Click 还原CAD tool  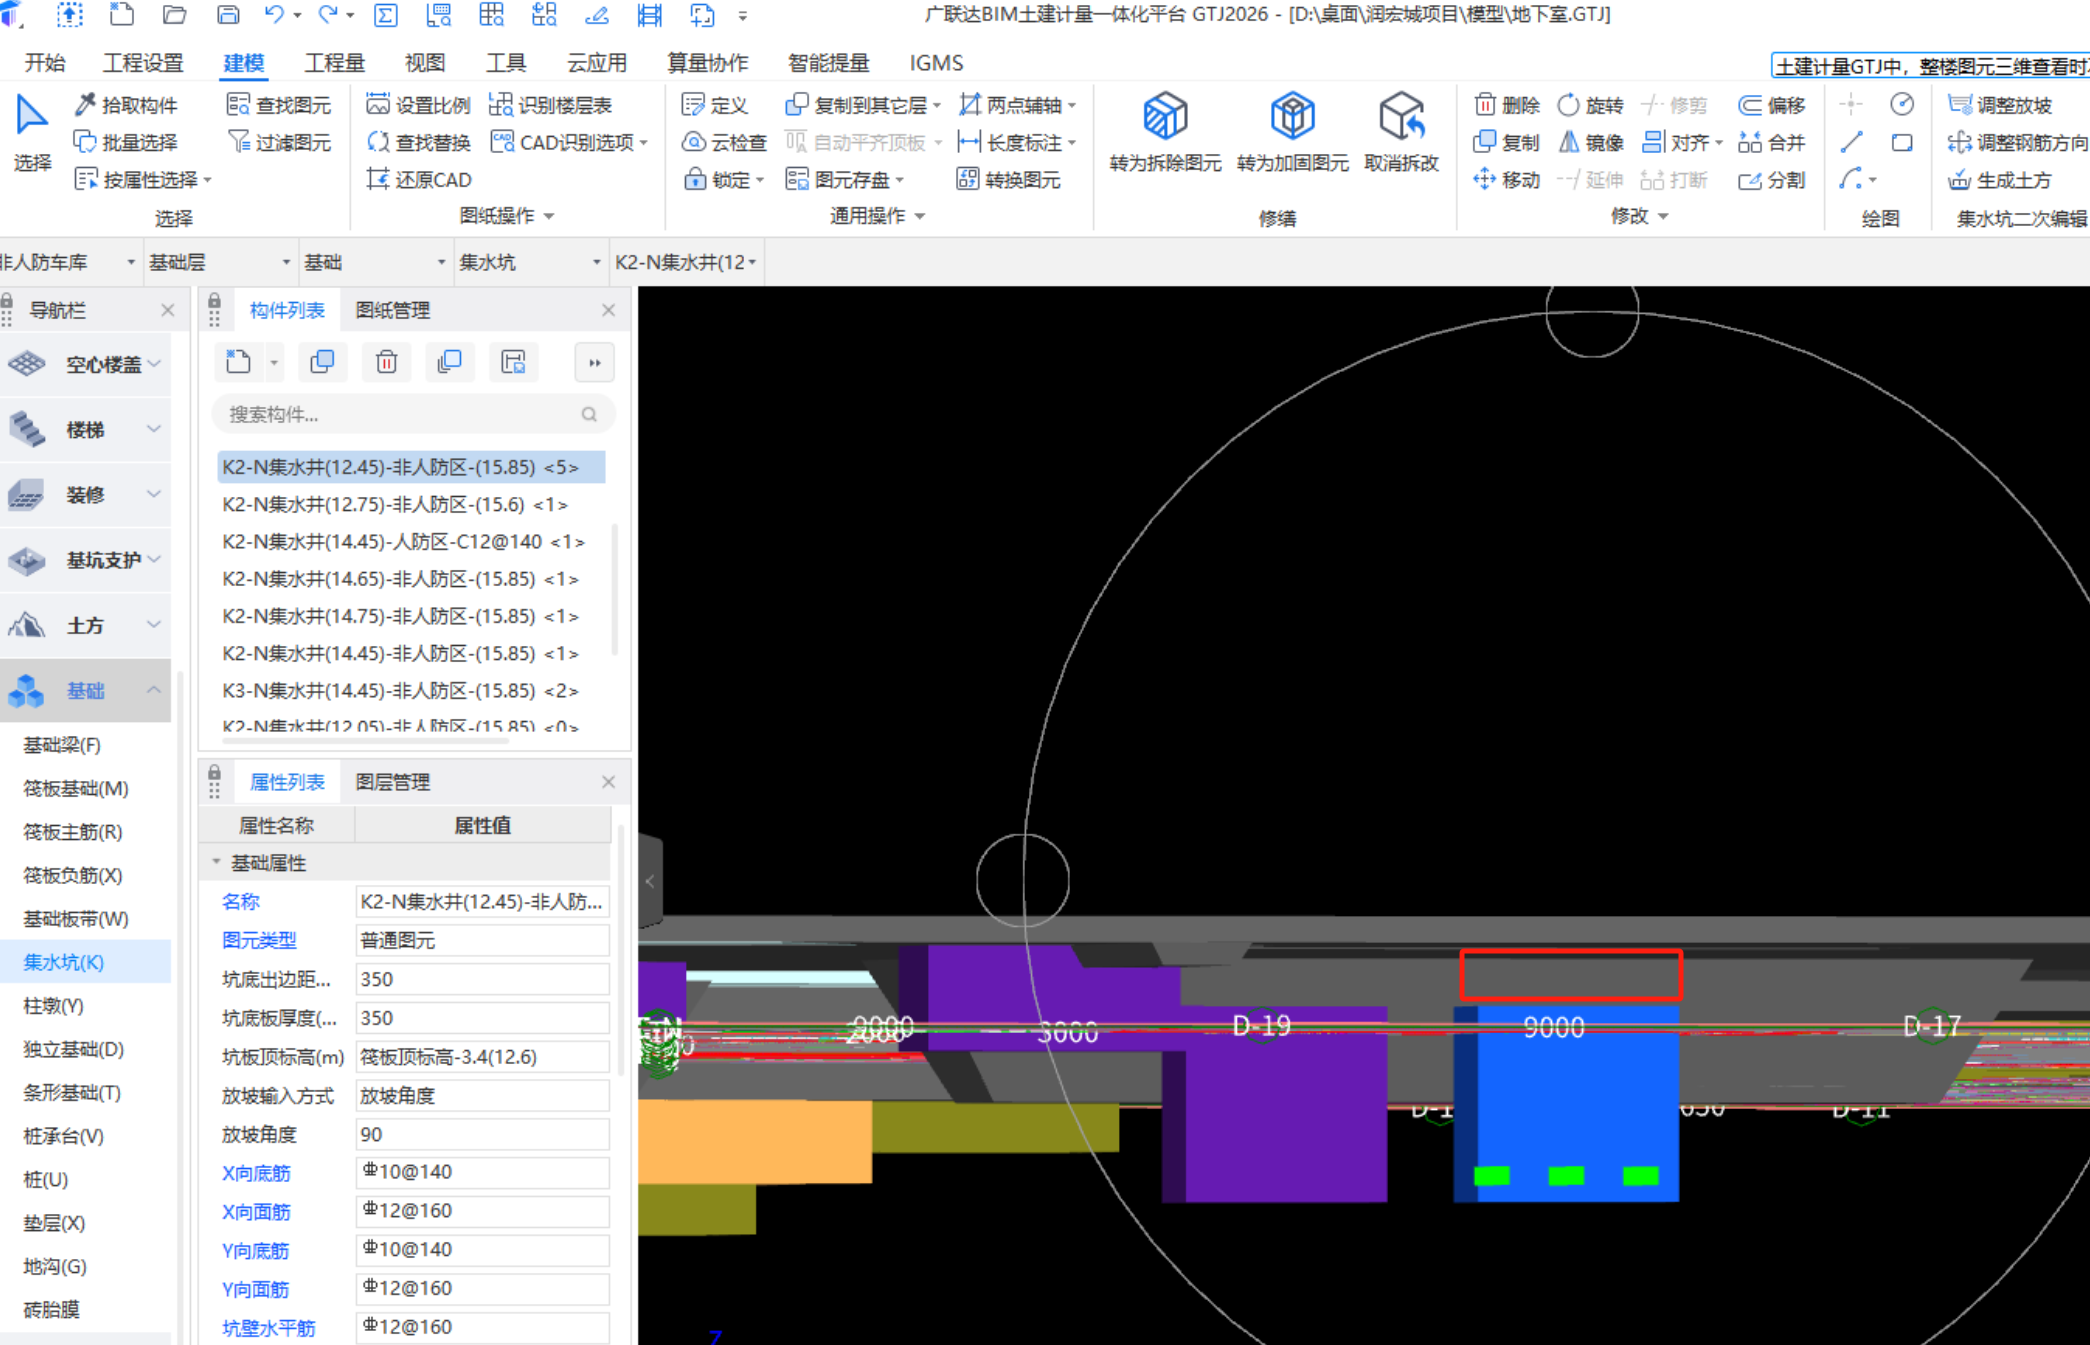coord(419,179)
